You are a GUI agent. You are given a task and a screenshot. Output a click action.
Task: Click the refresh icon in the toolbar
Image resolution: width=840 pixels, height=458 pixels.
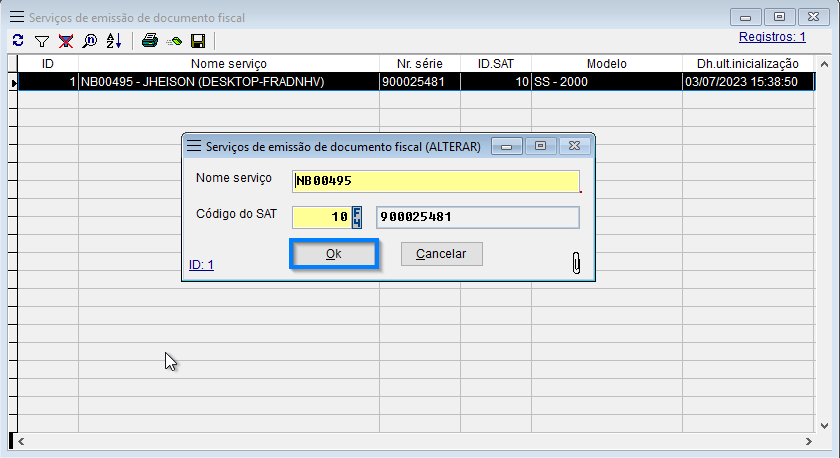[17, 41]
